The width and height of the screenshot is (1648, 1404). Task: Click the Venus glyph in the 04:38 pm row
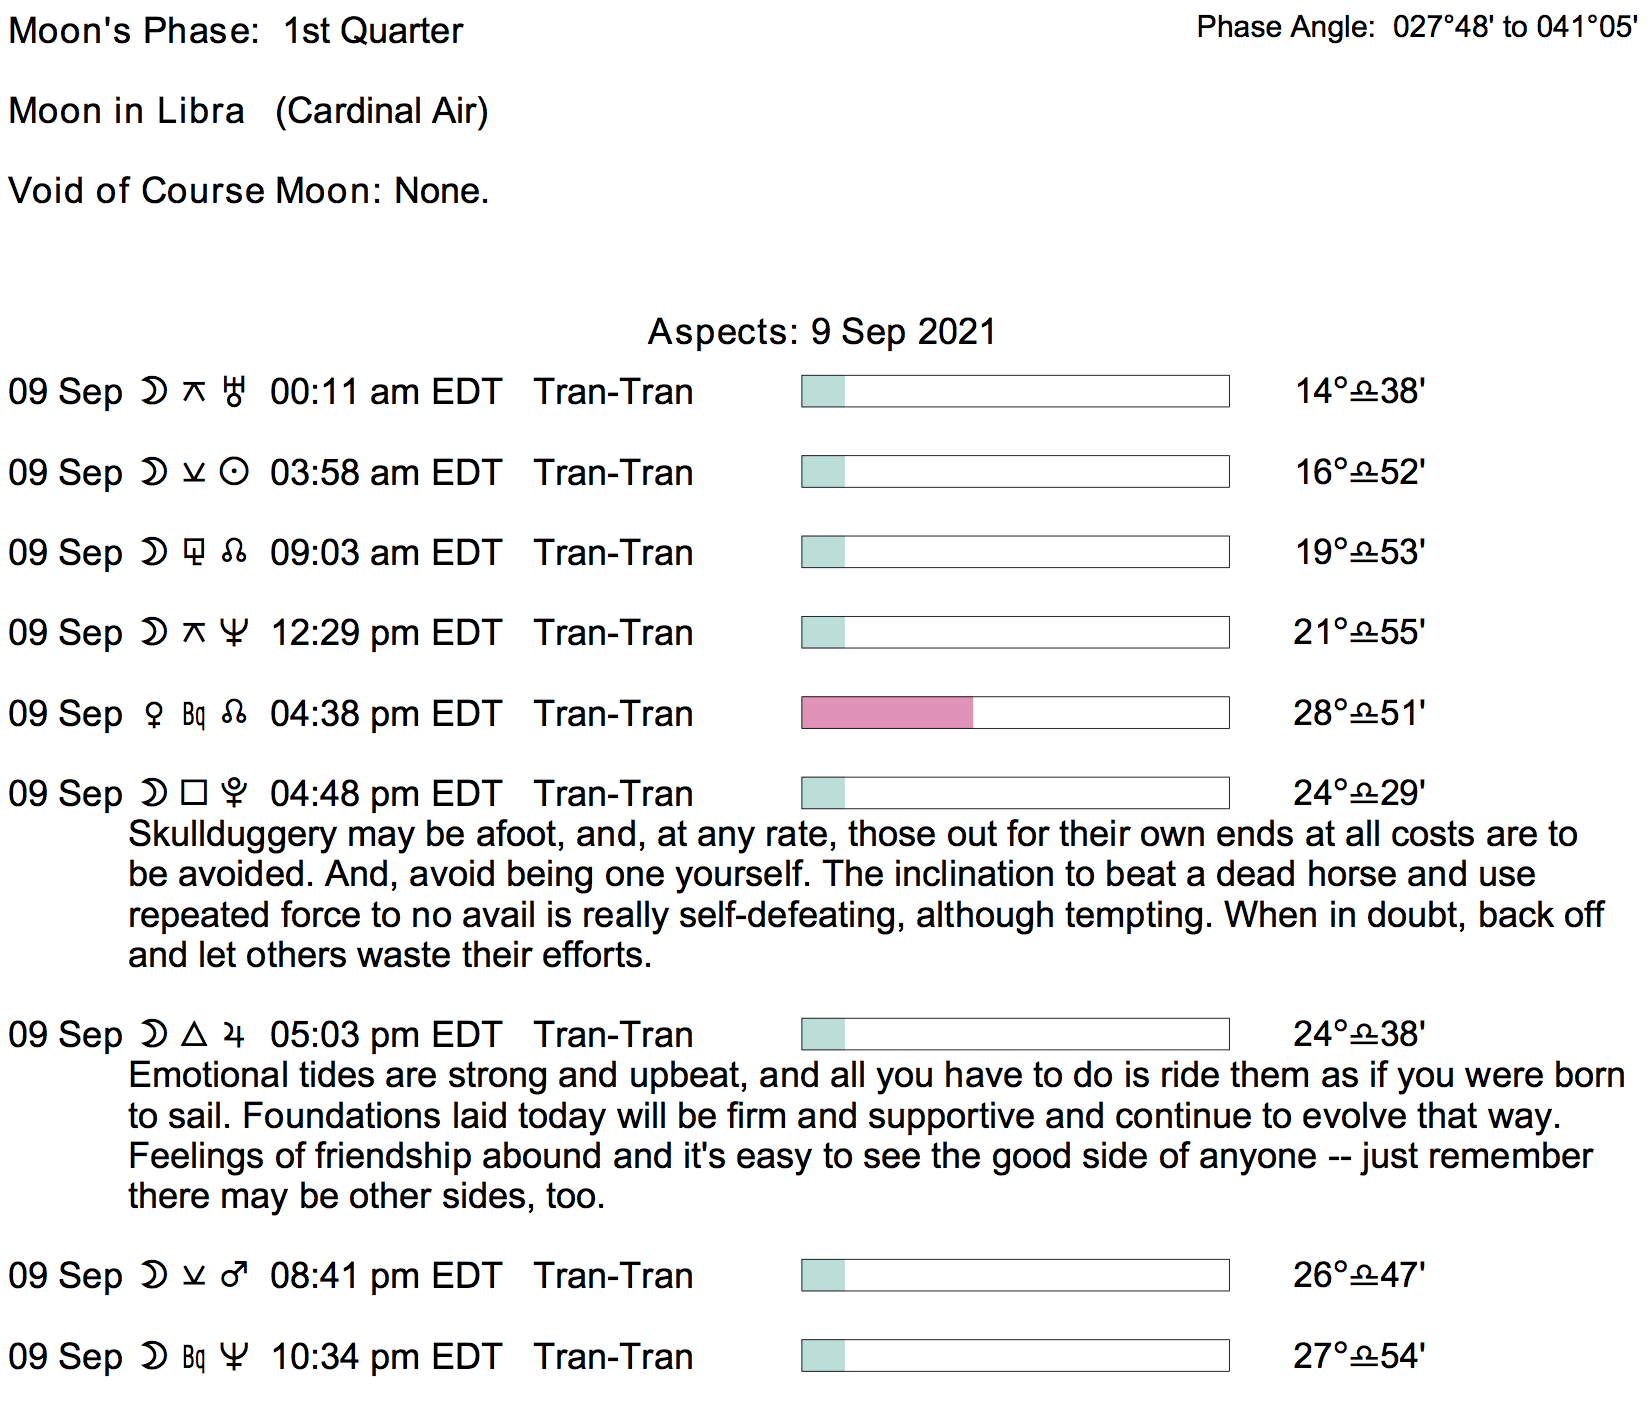154,714
